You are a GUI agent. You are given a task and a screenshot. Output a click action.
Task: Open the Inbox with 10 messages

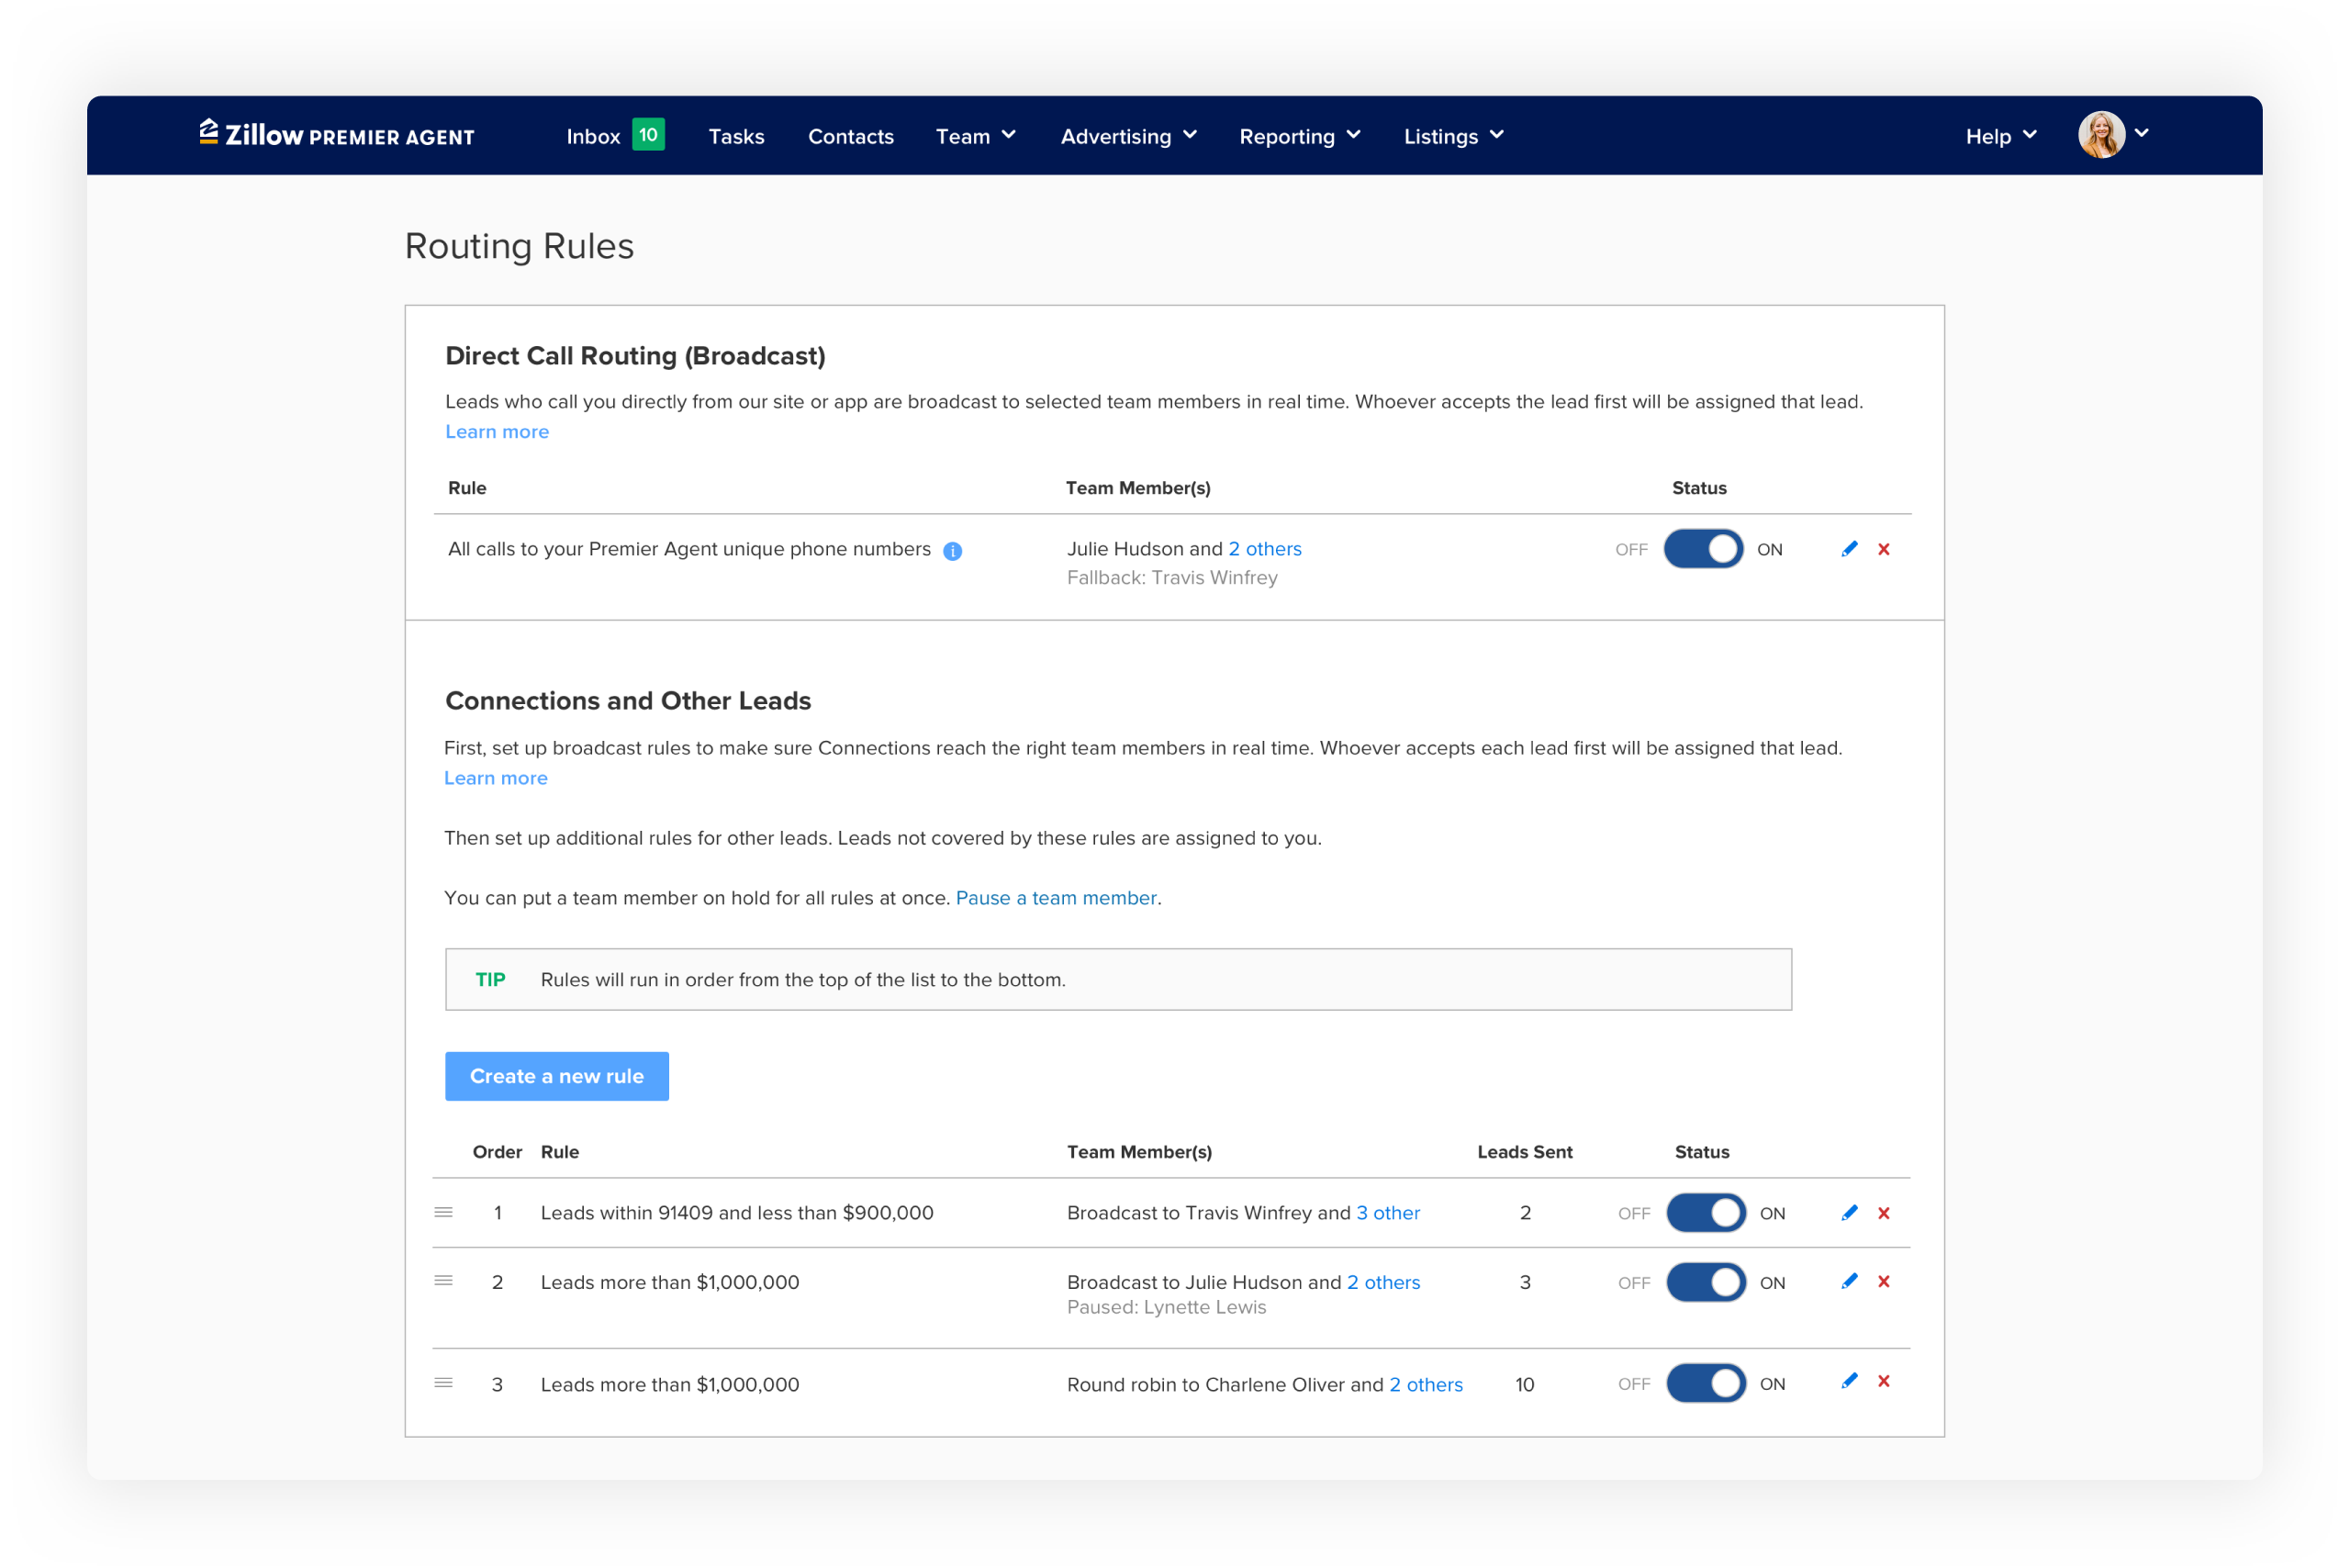tap(613, 136)
